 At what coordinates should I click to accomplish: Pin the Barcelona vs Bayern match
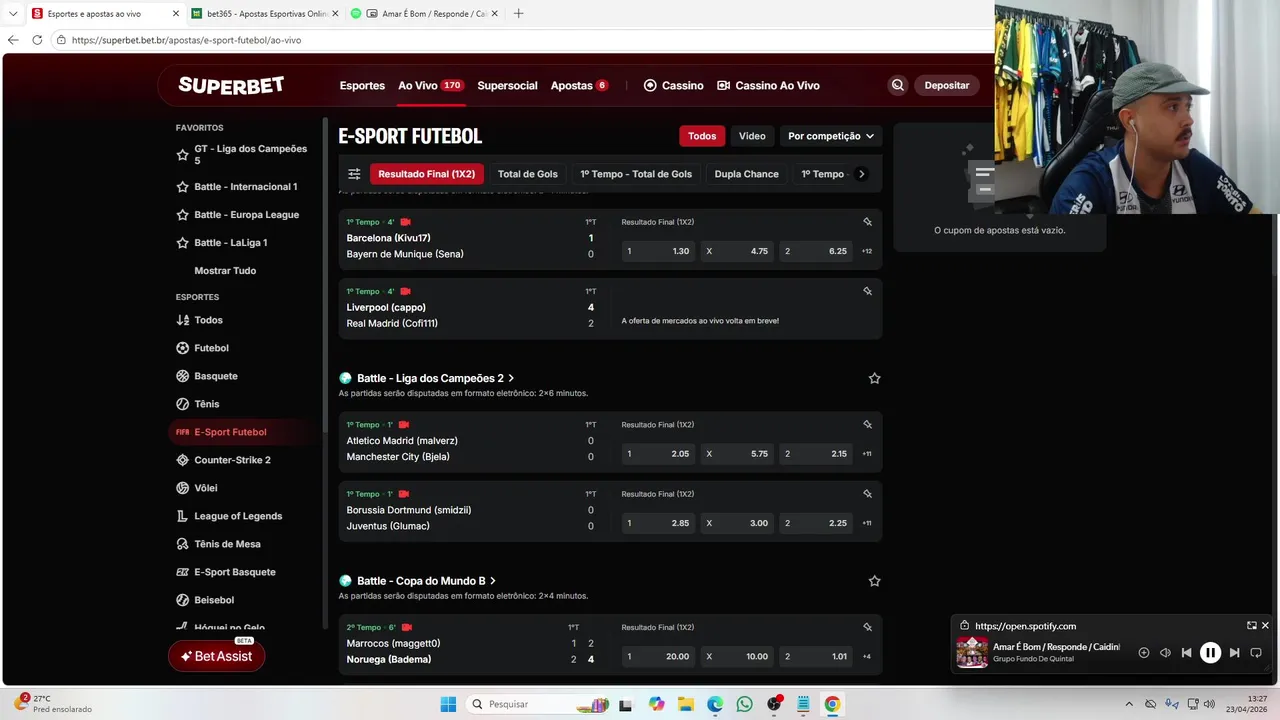tap(867, 222)
